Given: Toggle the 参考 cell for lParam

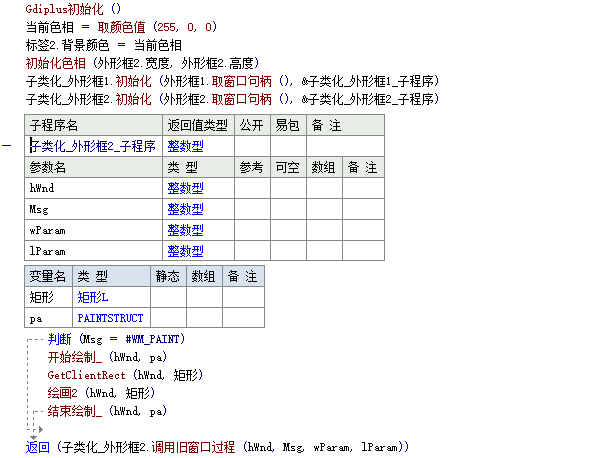Looking at the screenshot, I should (252, 251).
